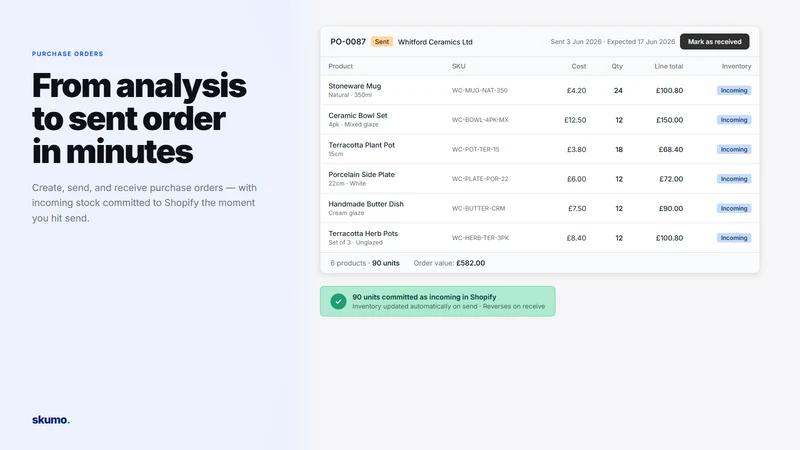The height and width of the screenshot is (450, 800).
Task: Click SKU WC-BUTTER-CRM
Action: click(479, 209)
